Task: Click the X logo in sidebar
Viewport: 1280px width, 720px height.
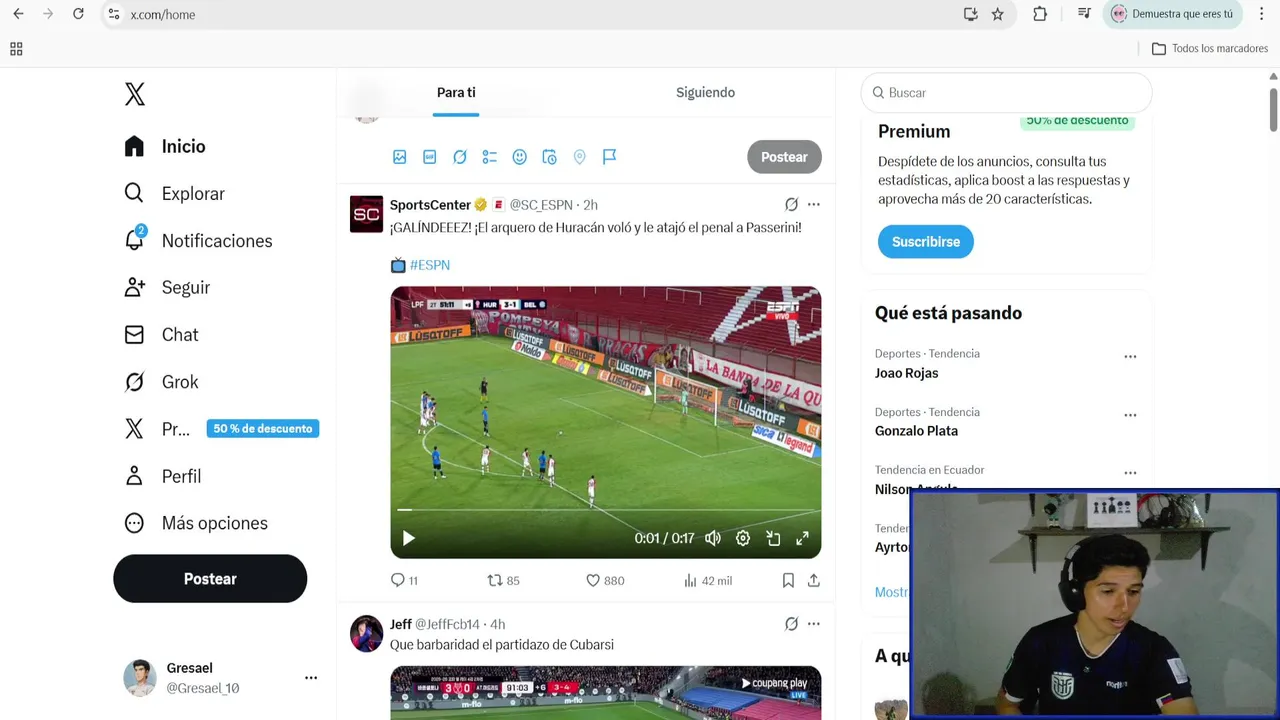Action: [135, 94]
